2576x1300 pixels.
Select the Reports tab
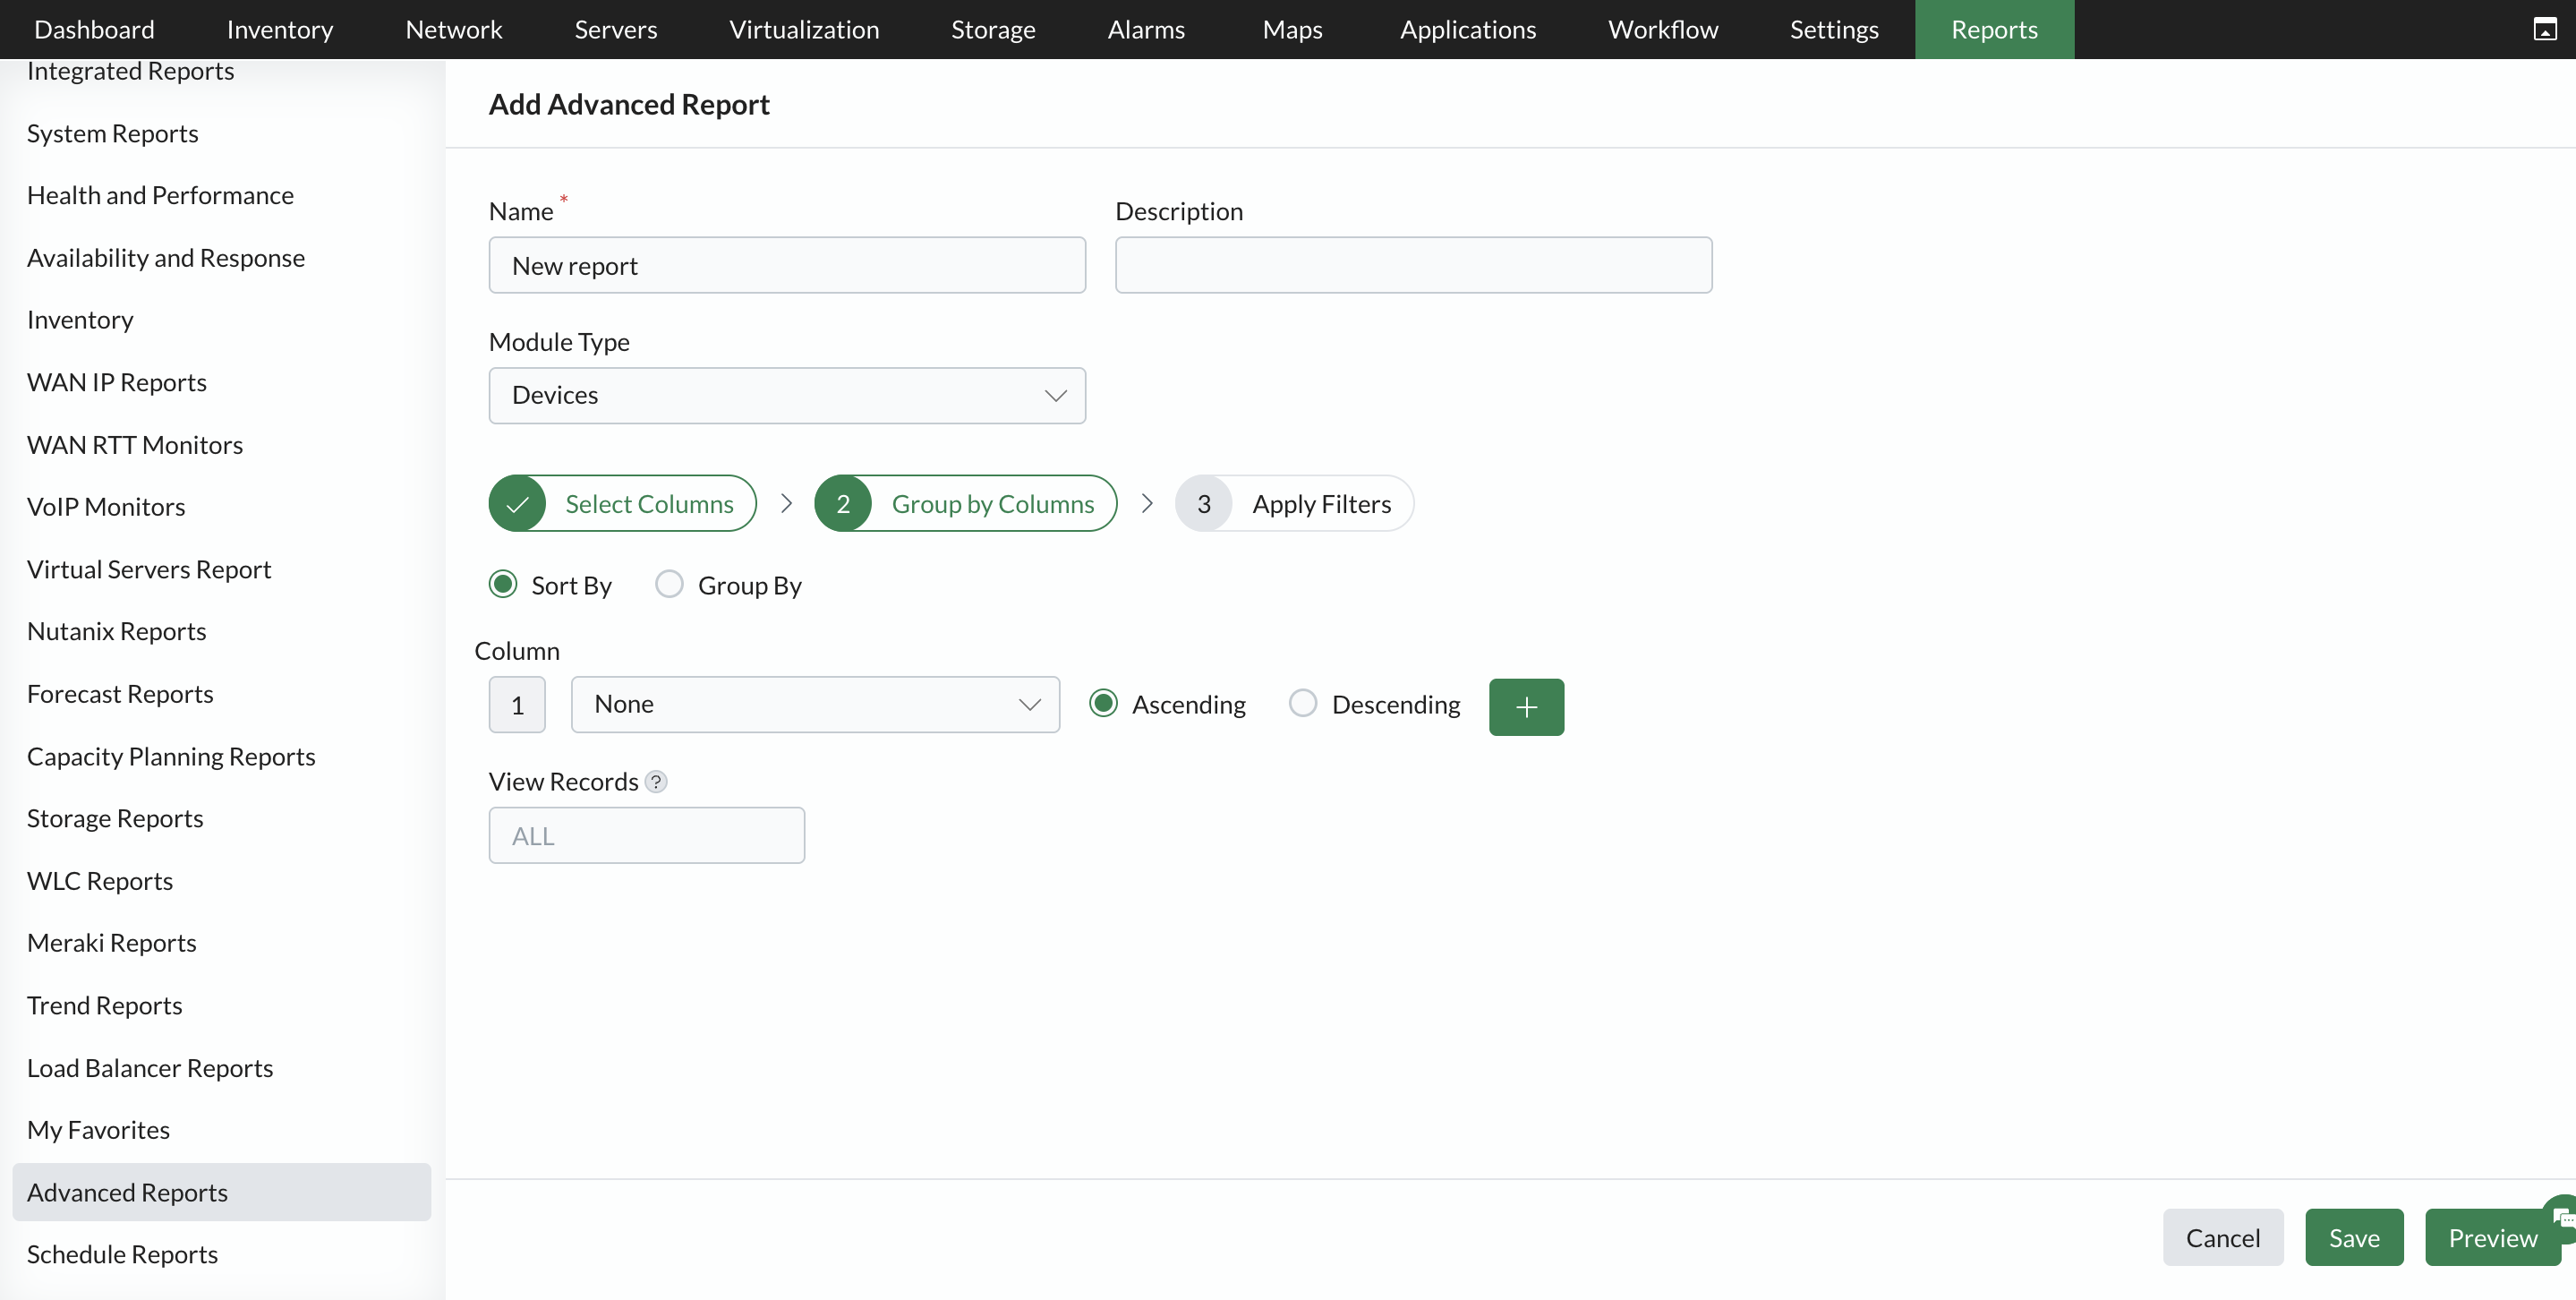(x=1994, y=29)
